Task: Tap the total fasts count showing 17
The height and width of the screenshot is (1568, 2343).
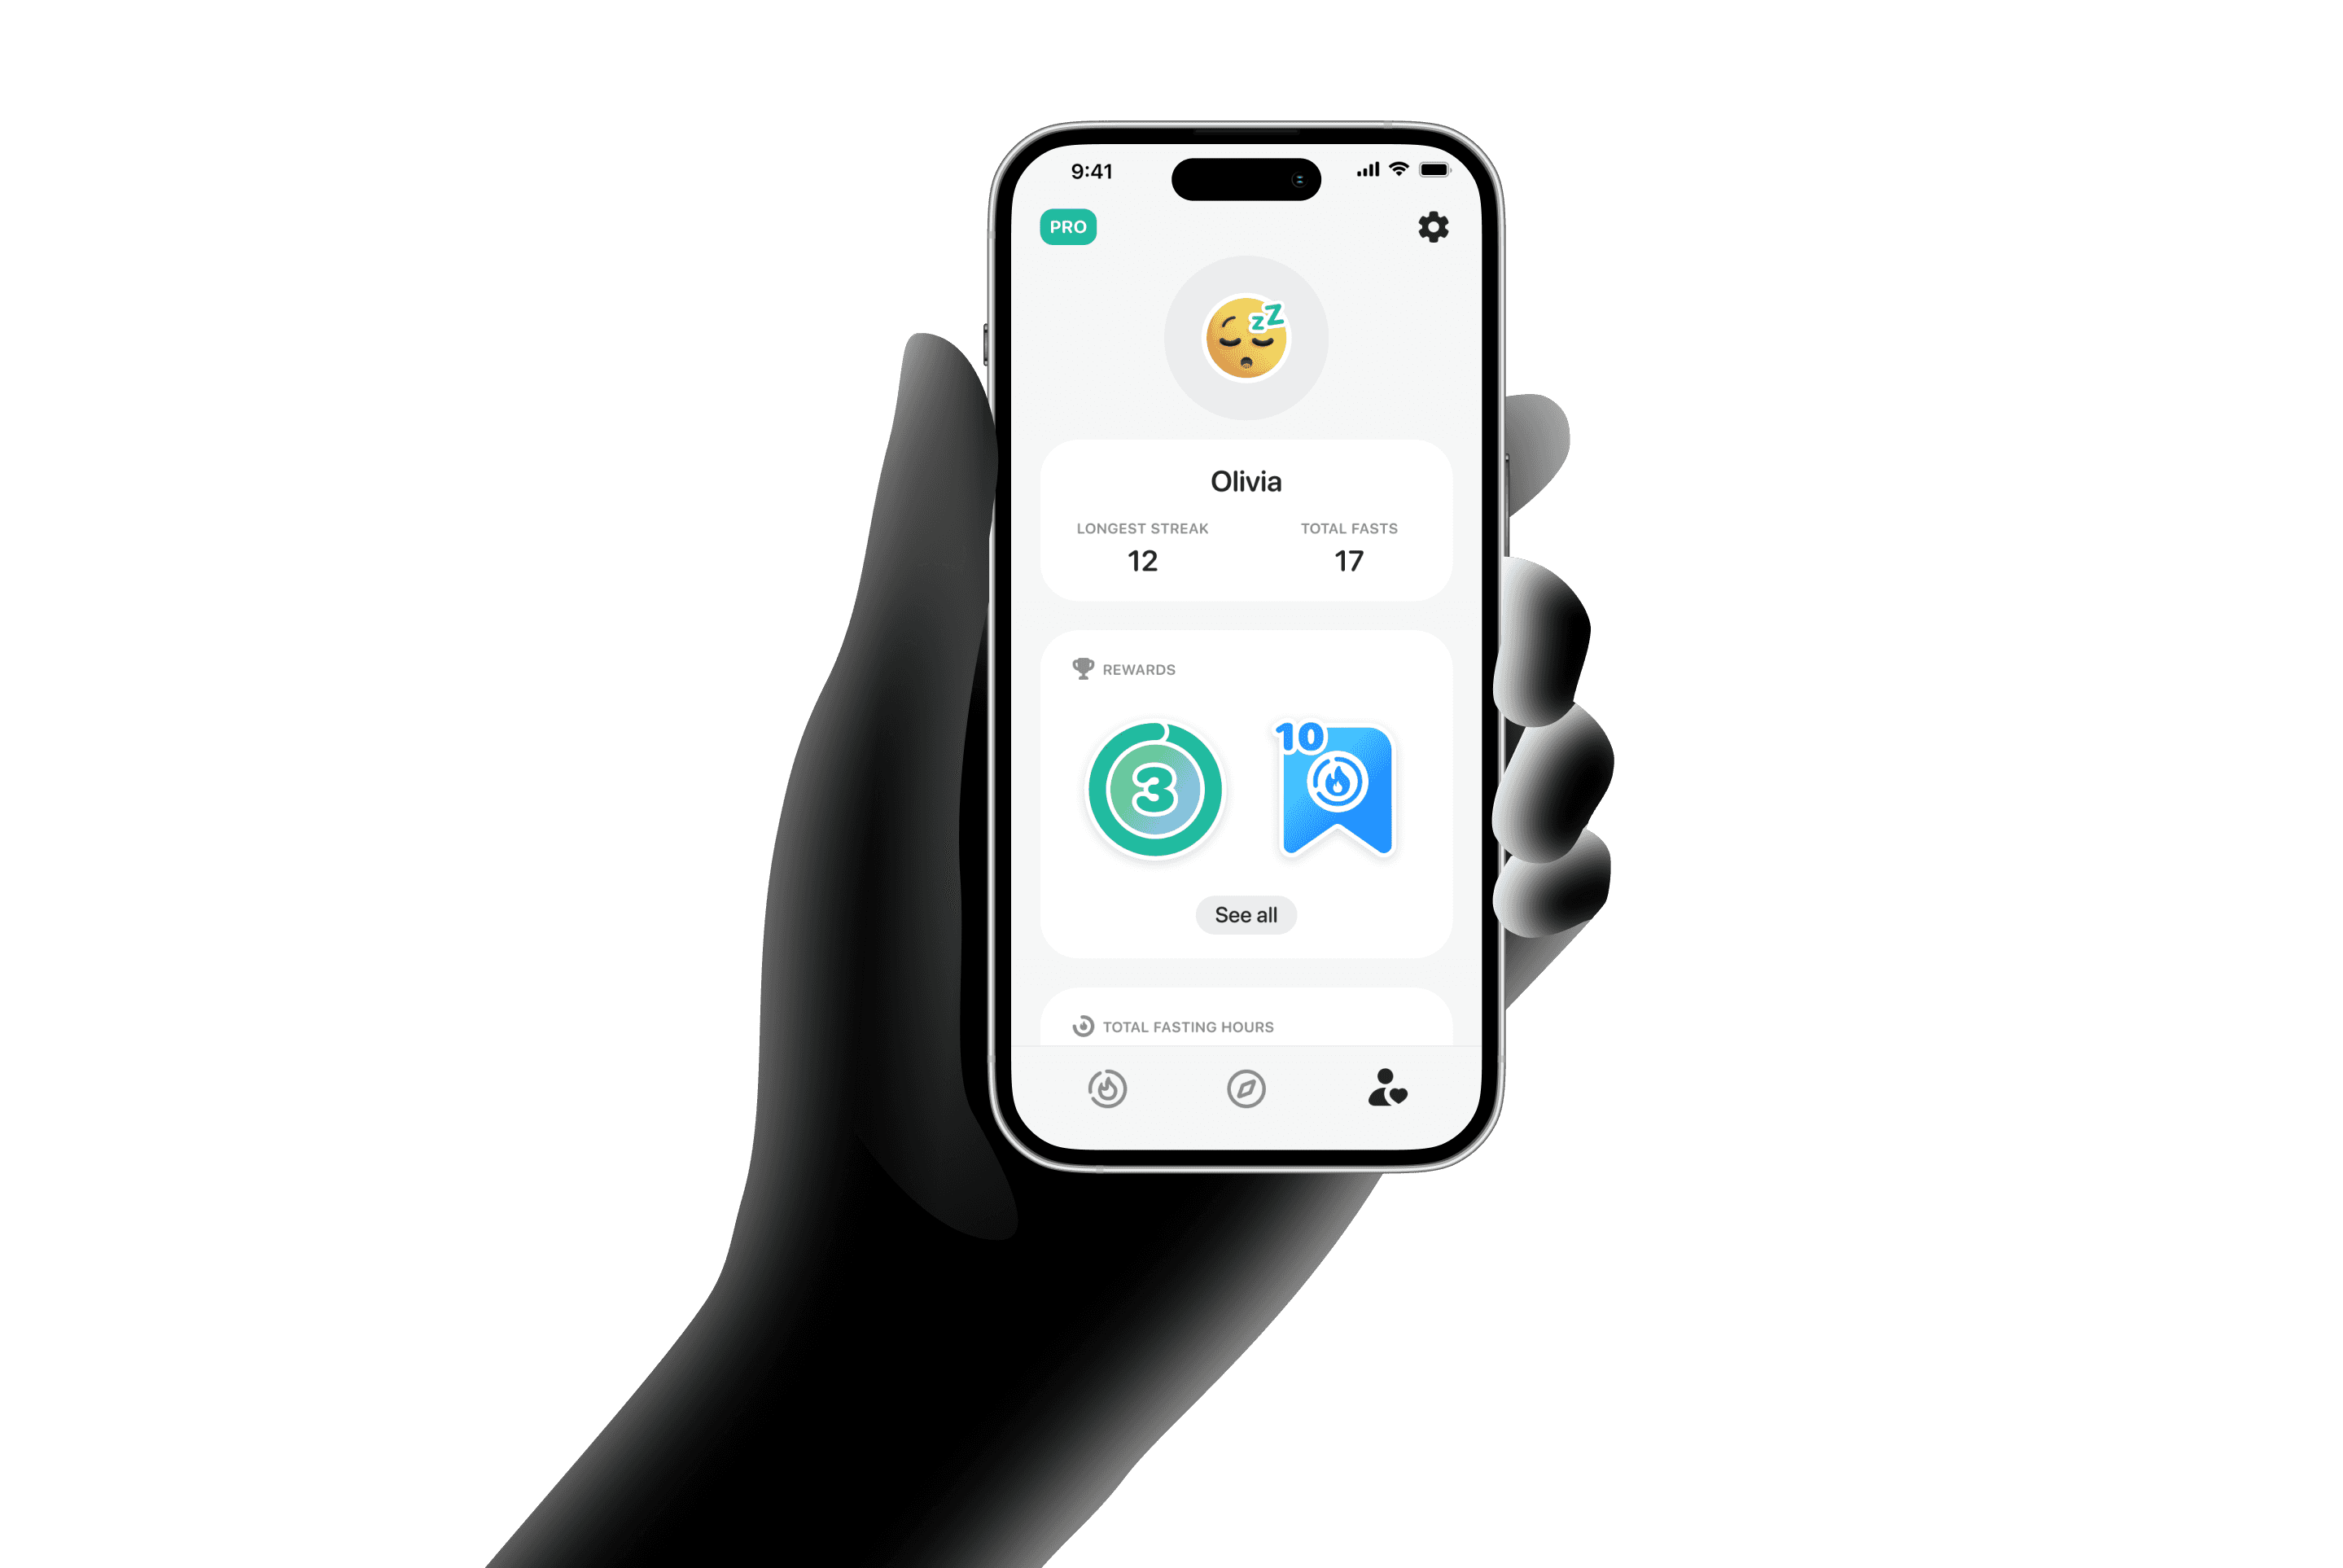Action: [1346, 558]
